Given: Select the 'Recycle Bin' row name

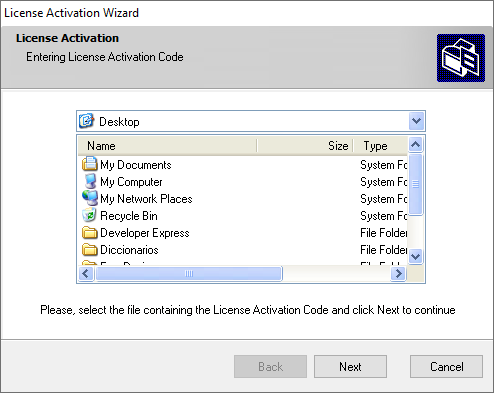Looking at the screenshot, I should [x=129, y=216].
